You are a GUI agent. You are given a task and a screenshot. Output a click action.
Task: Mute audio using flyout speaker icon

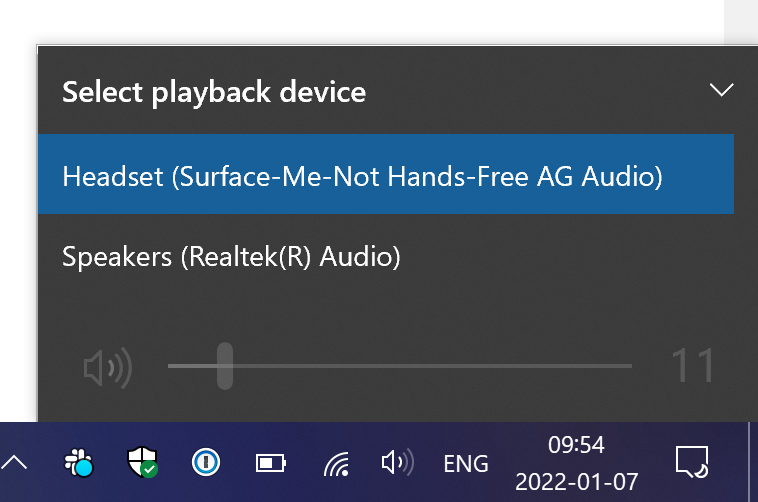pyautogui.click(x=107, y=367)
